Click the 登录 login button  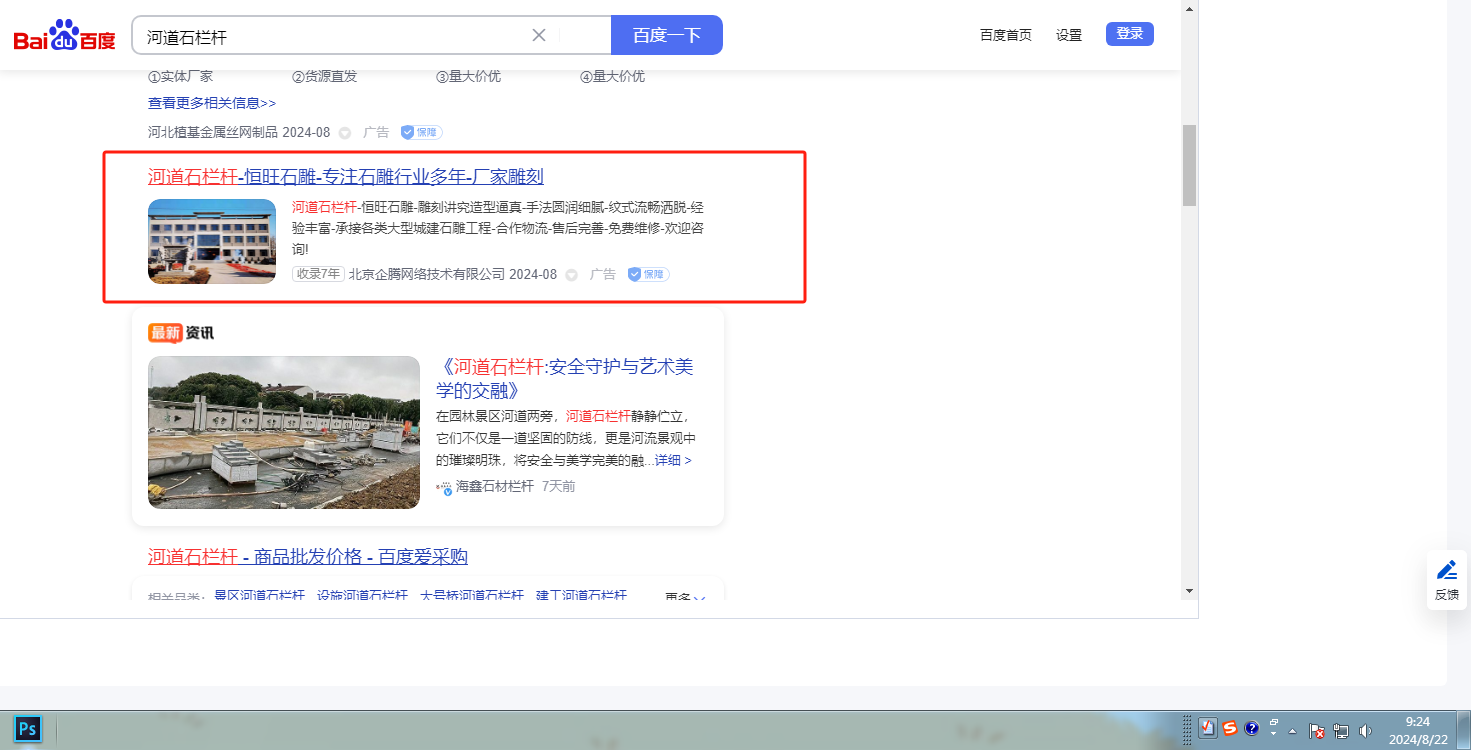point(1129,34)
